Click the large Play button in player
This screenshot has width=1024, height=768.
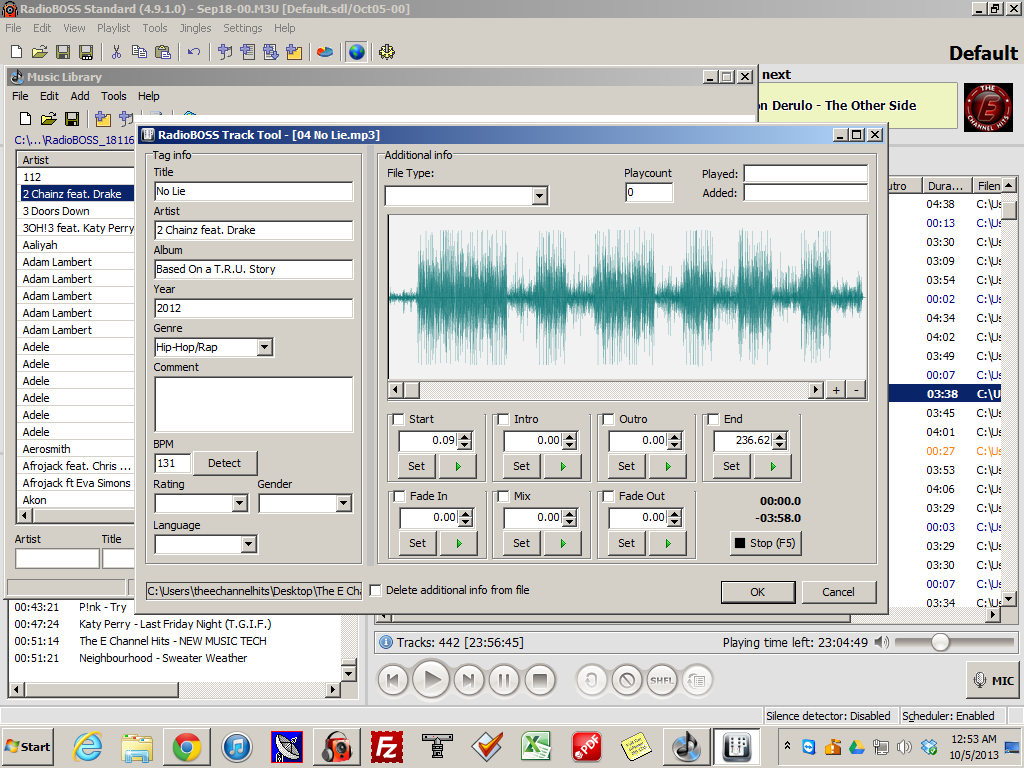[431, 680]
